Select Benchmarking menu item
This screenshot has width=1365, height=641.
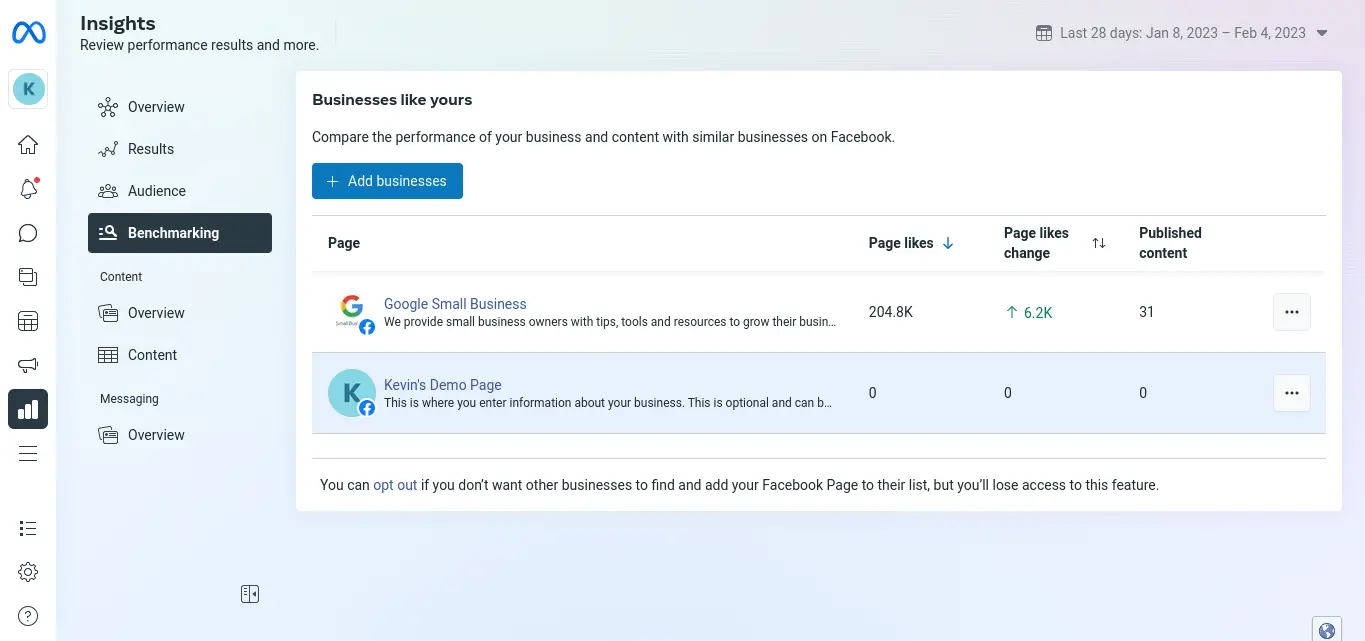pos(180,233)
